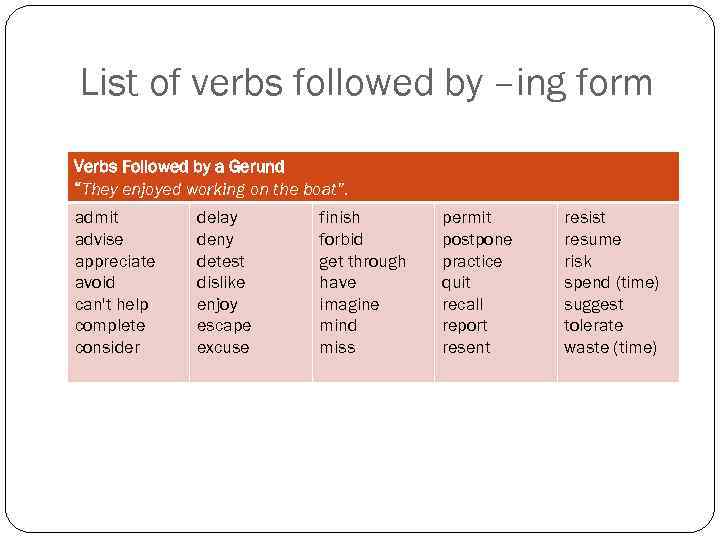Select the 'Verbs Followed by a Gerund' header
720x540 pixels.
[x=179, y=167]
